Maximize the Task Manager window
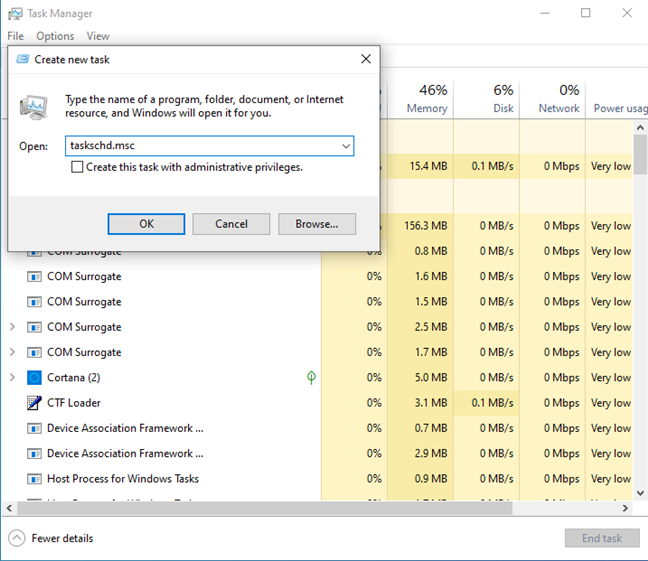The width and height of the screenshot is (648, 561). pos(586,13)
